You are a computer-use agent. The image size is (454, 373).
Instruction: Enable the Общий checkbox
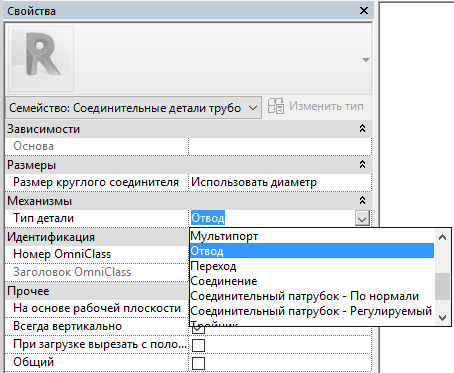tap(198, 363)
